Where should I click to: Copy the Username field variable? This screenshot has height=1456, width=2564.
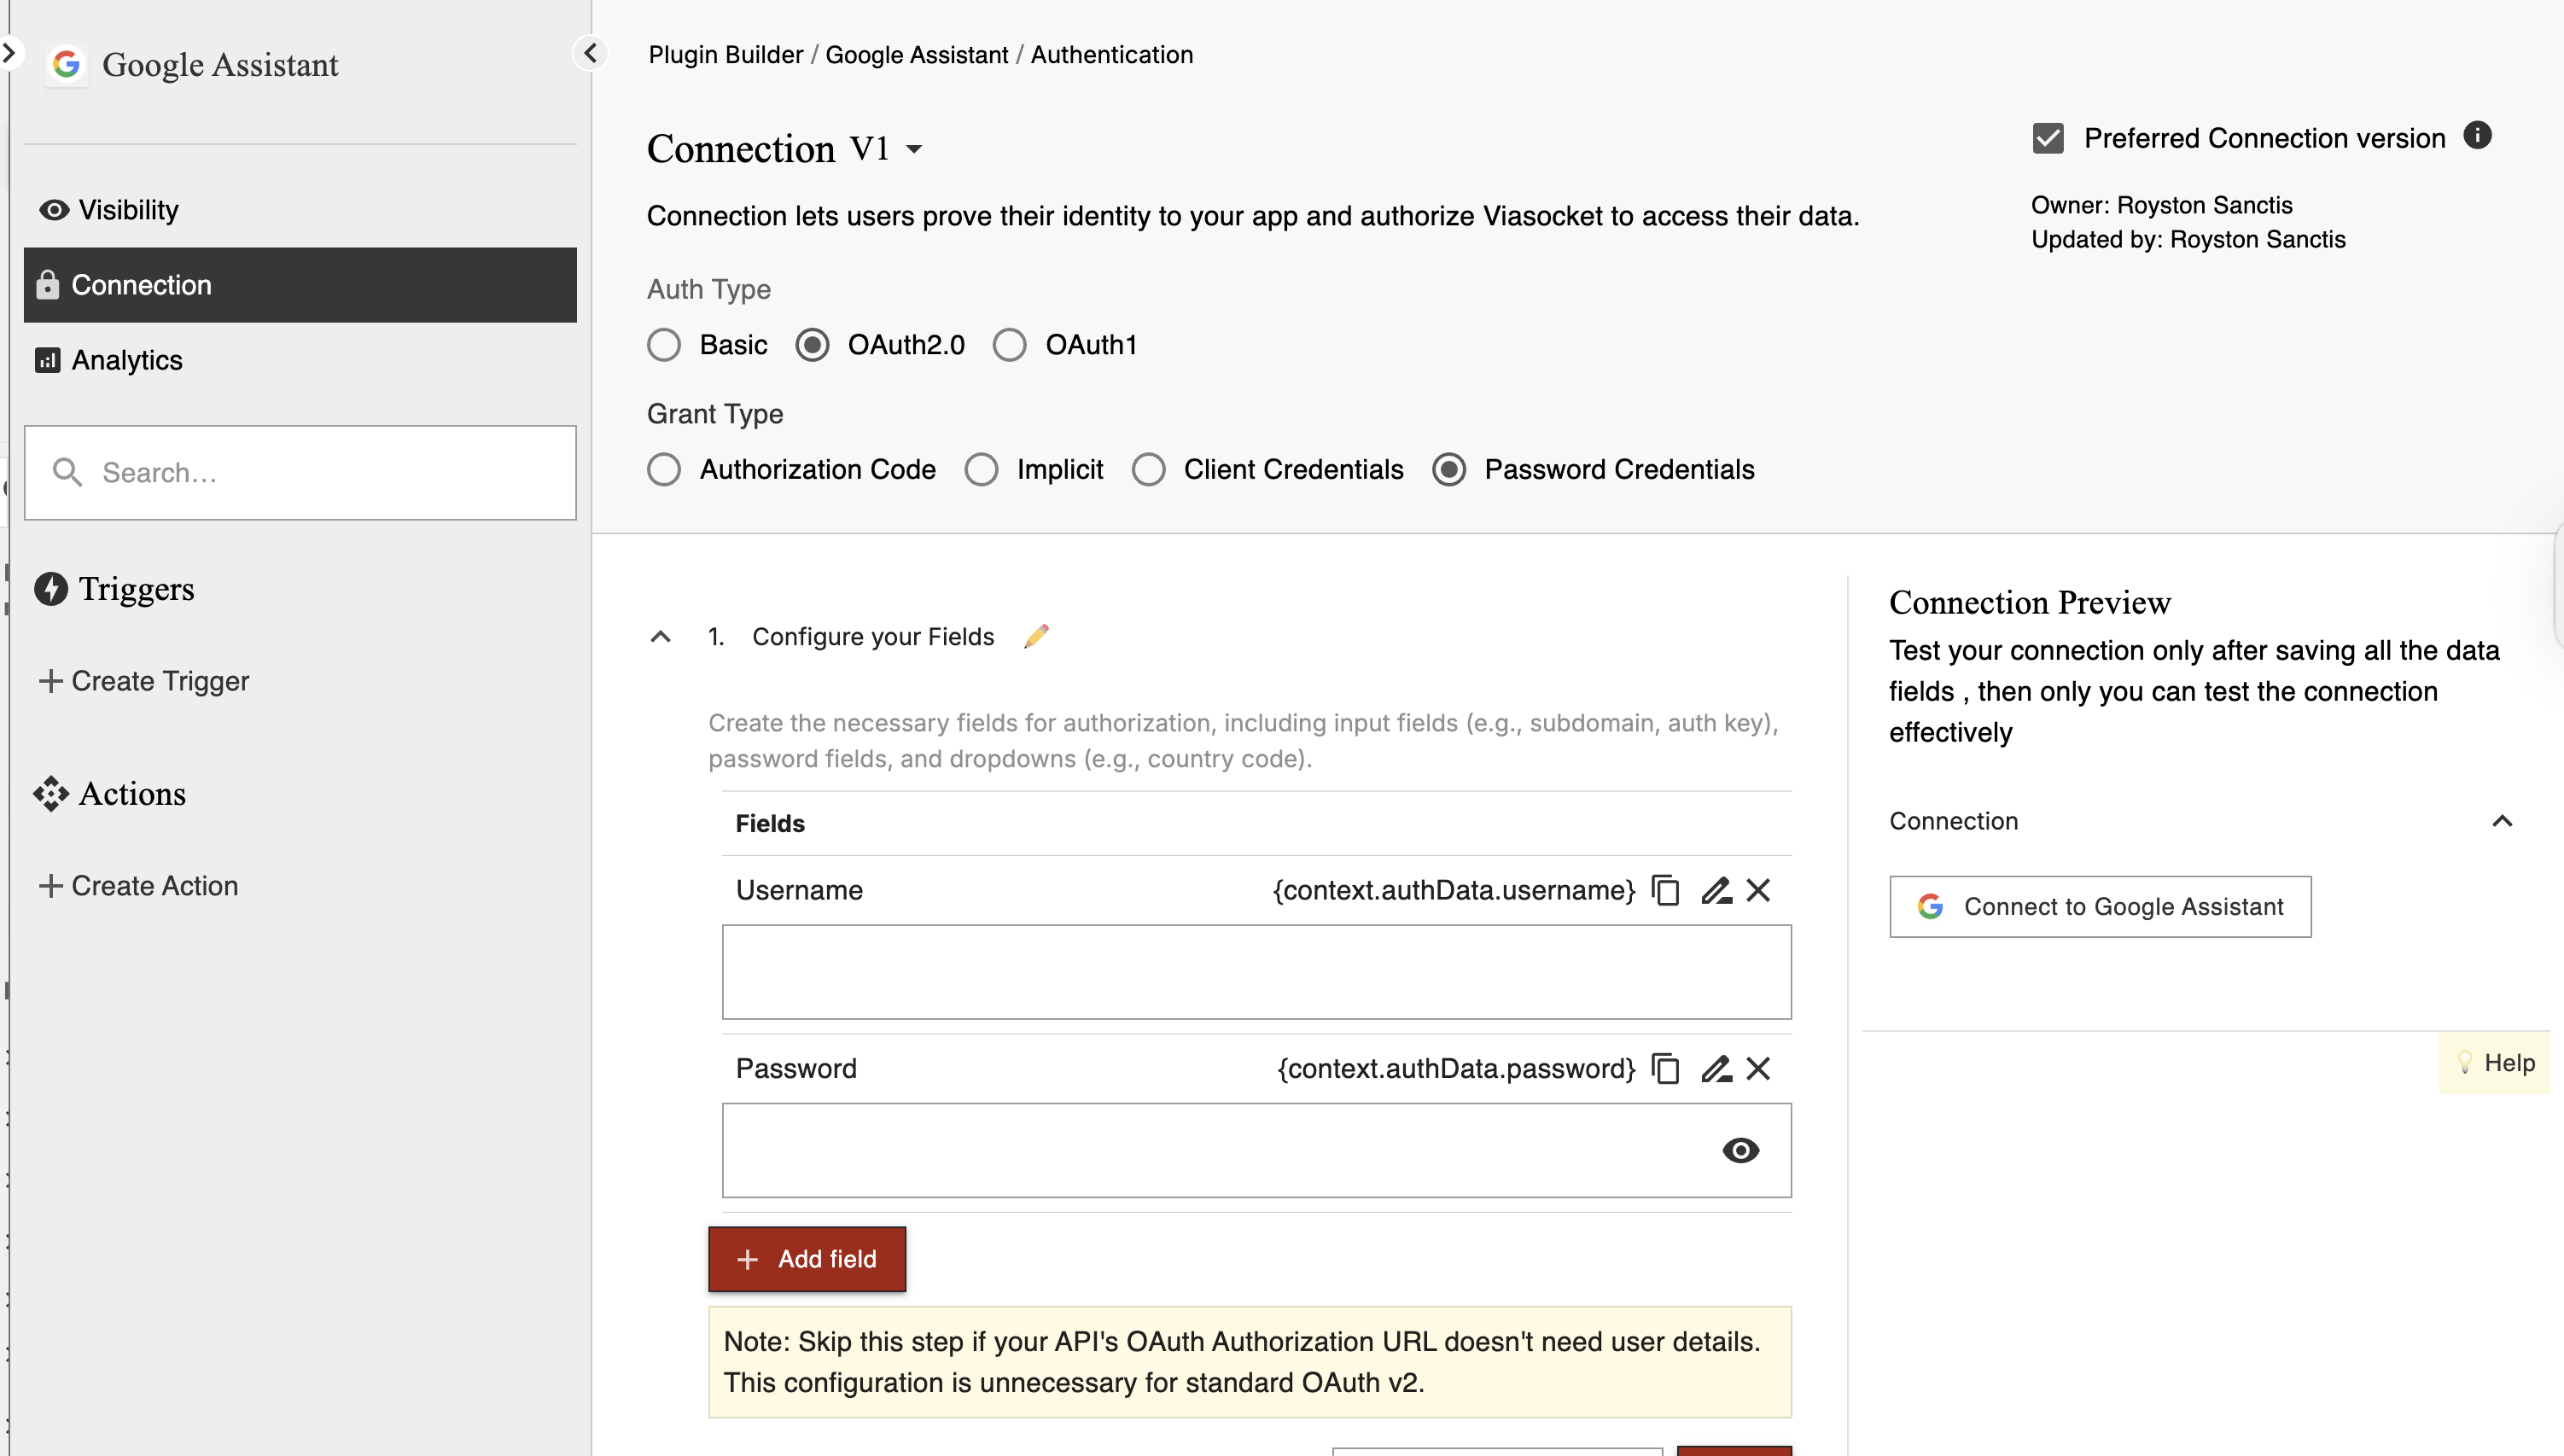coord(1665,890)
